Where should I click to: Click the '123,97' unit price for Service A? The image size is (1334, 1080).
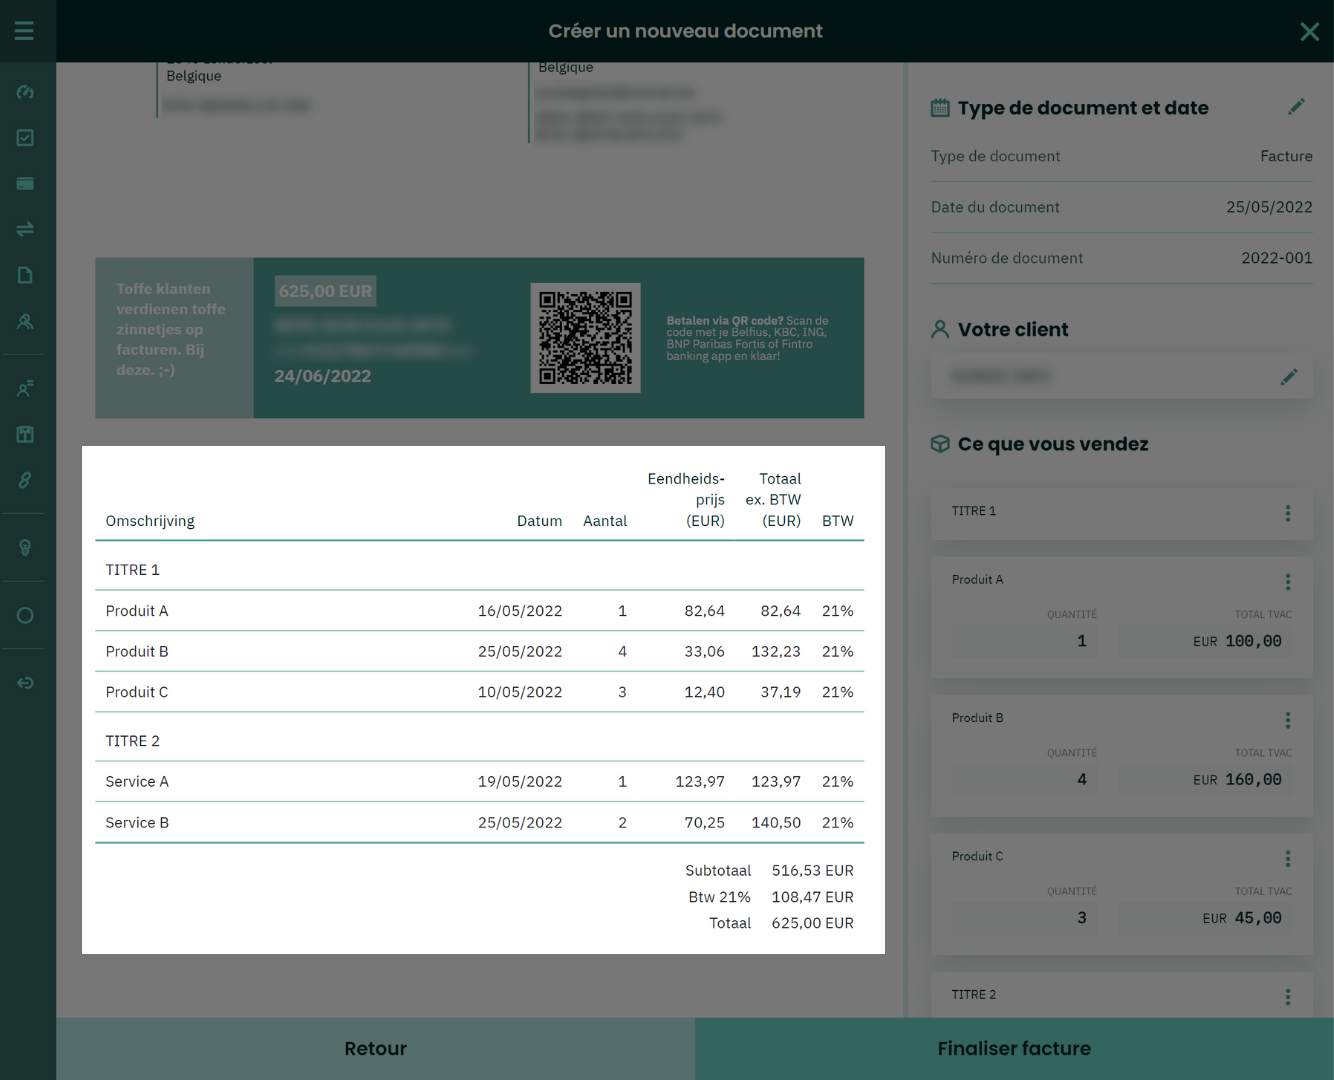coord(700,782)
